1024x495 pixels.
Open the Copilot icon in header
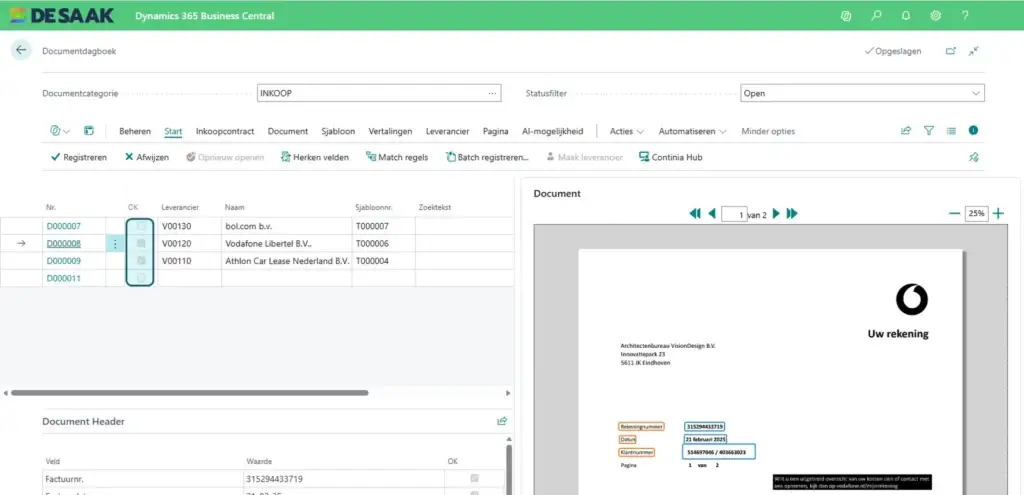[846, 16]
